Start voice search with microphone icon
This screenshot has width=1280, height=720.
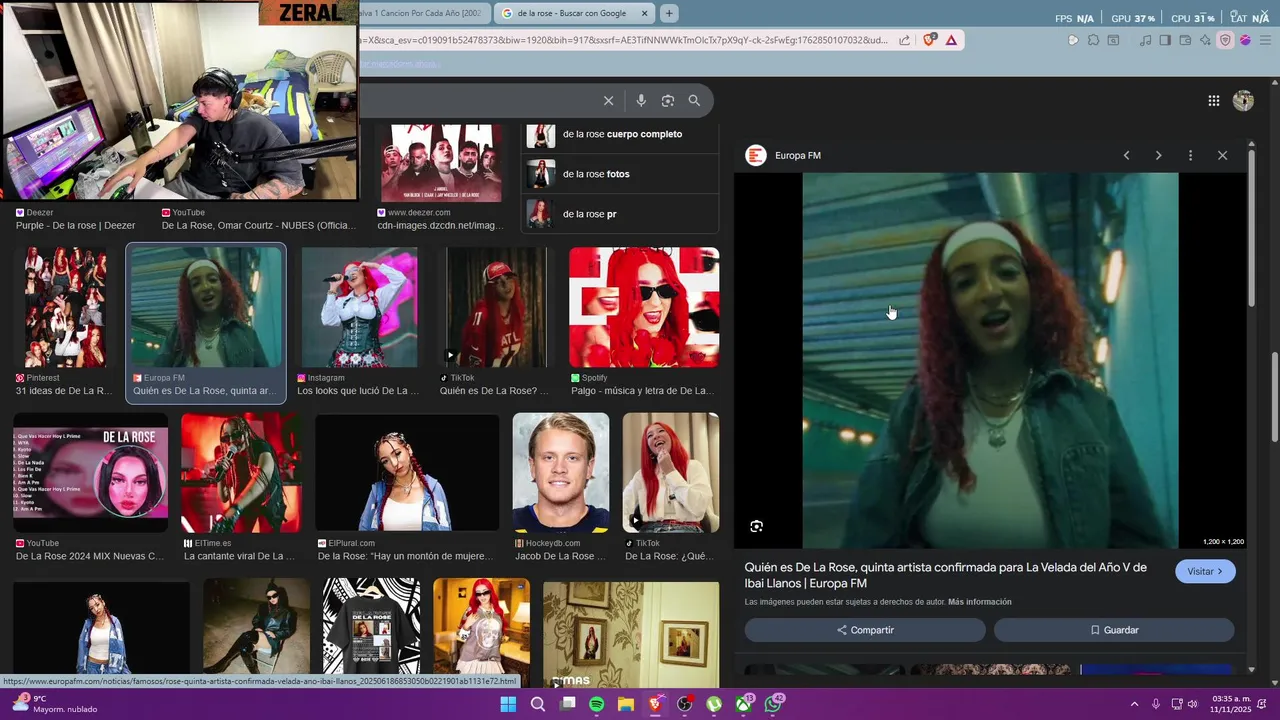point(641,101)
